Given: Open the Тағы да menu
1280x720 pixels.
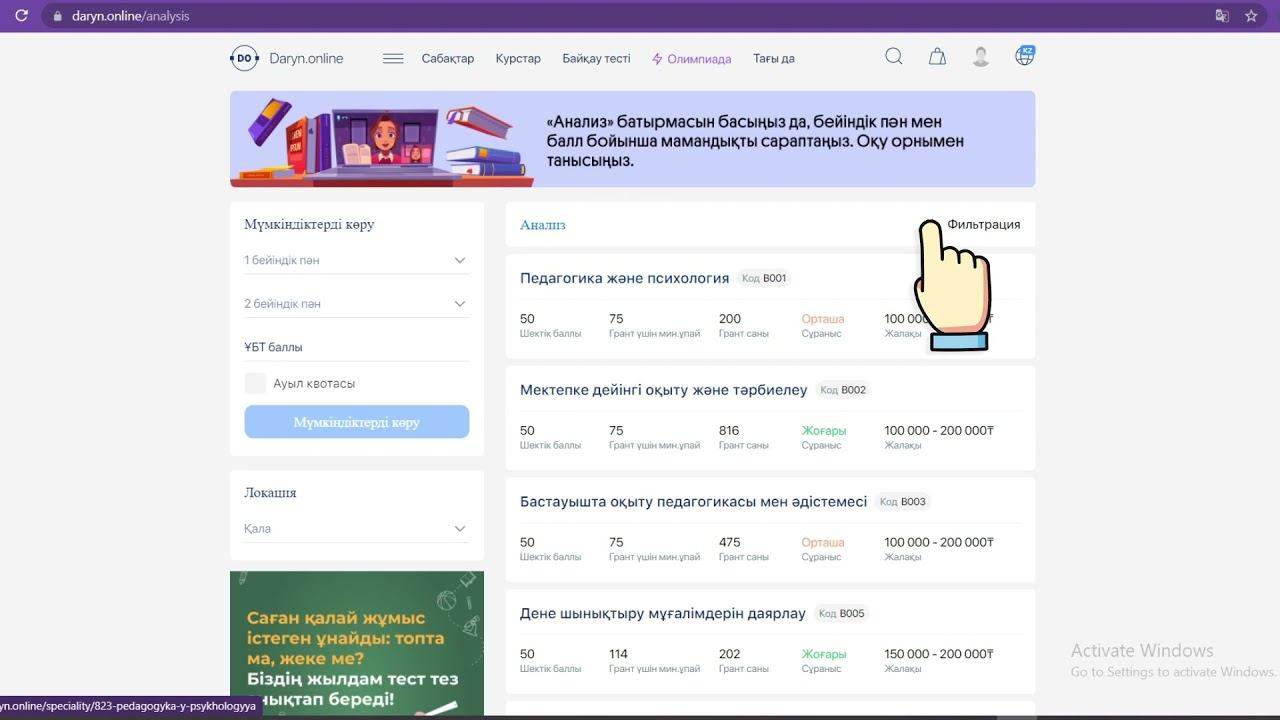Looking at the screenshot, I should coord(774,59).
